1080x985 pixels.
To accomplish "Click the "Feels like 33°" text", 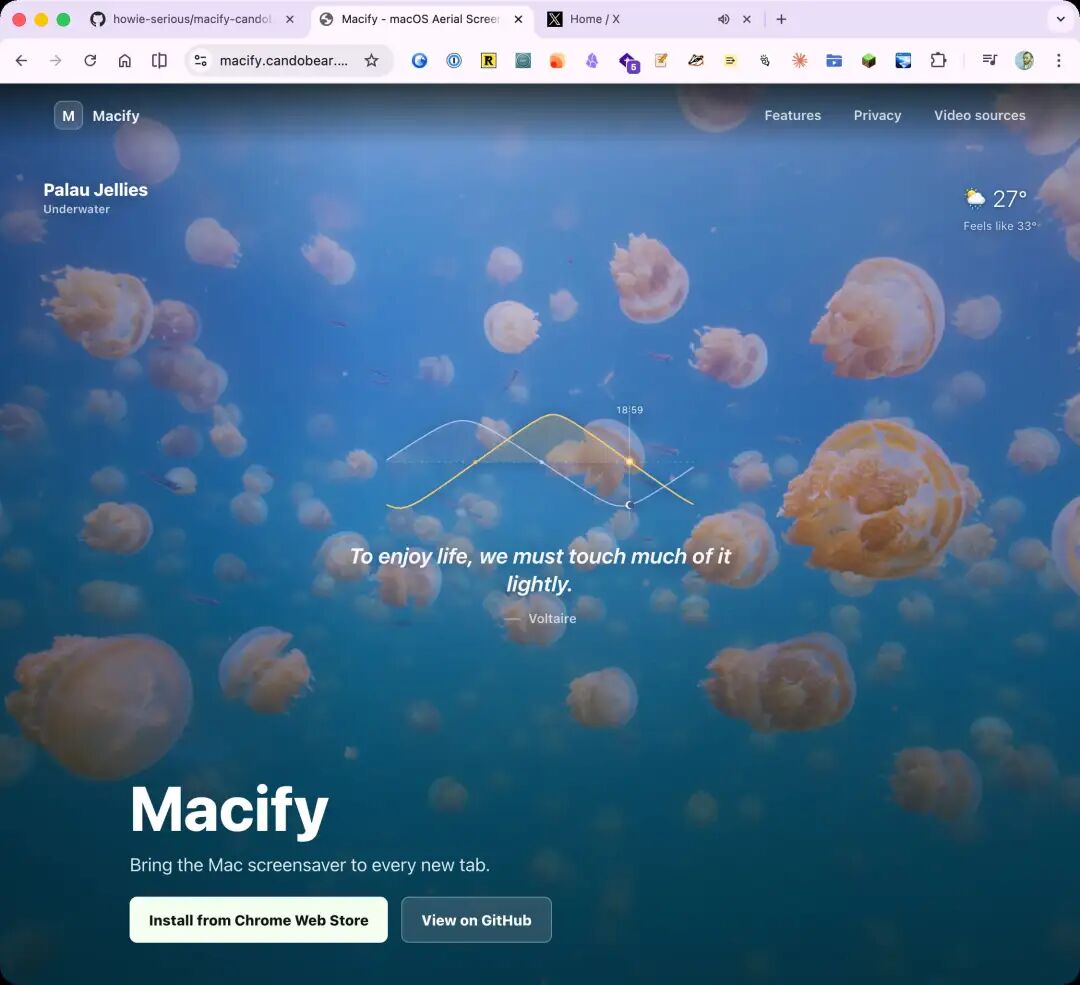I will pos(999,226).
